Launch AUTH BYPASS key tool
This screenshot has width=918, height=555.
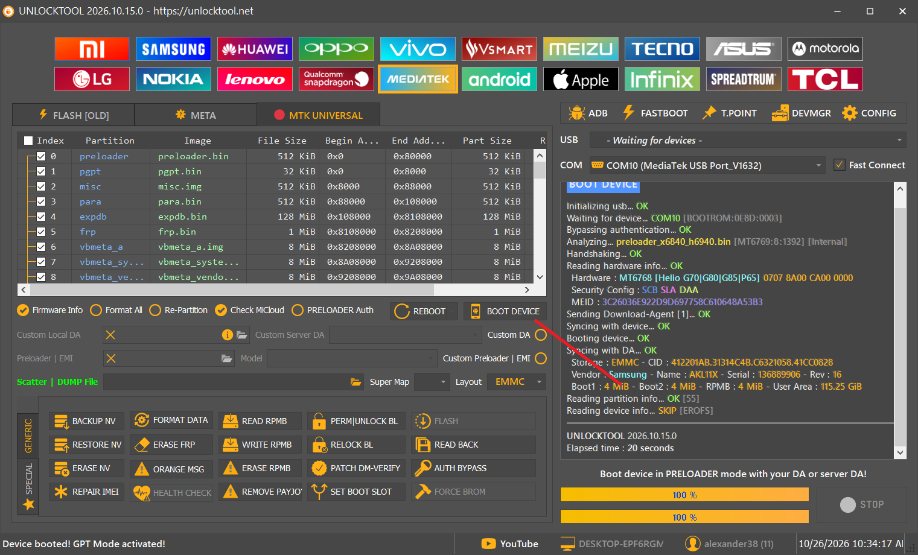coord(474,468)
